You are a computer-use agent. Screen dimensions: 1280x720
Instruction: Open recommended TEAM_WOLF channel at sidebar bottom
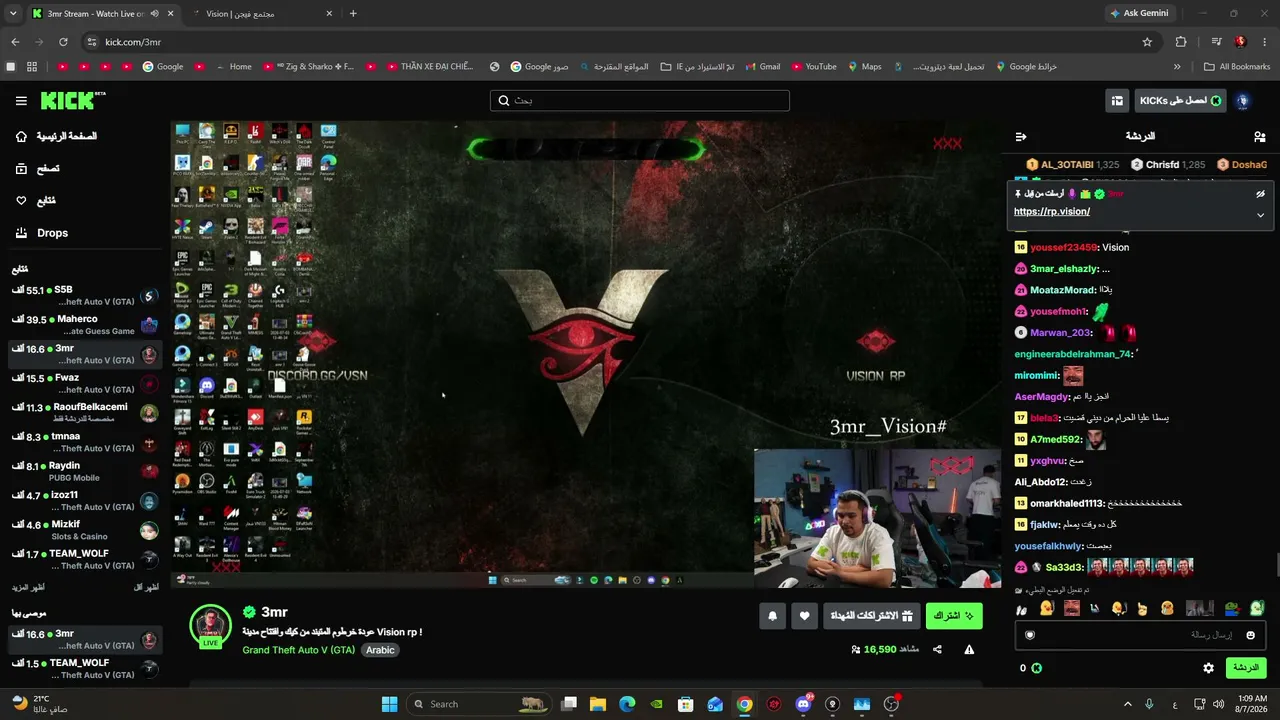point(85,669)
